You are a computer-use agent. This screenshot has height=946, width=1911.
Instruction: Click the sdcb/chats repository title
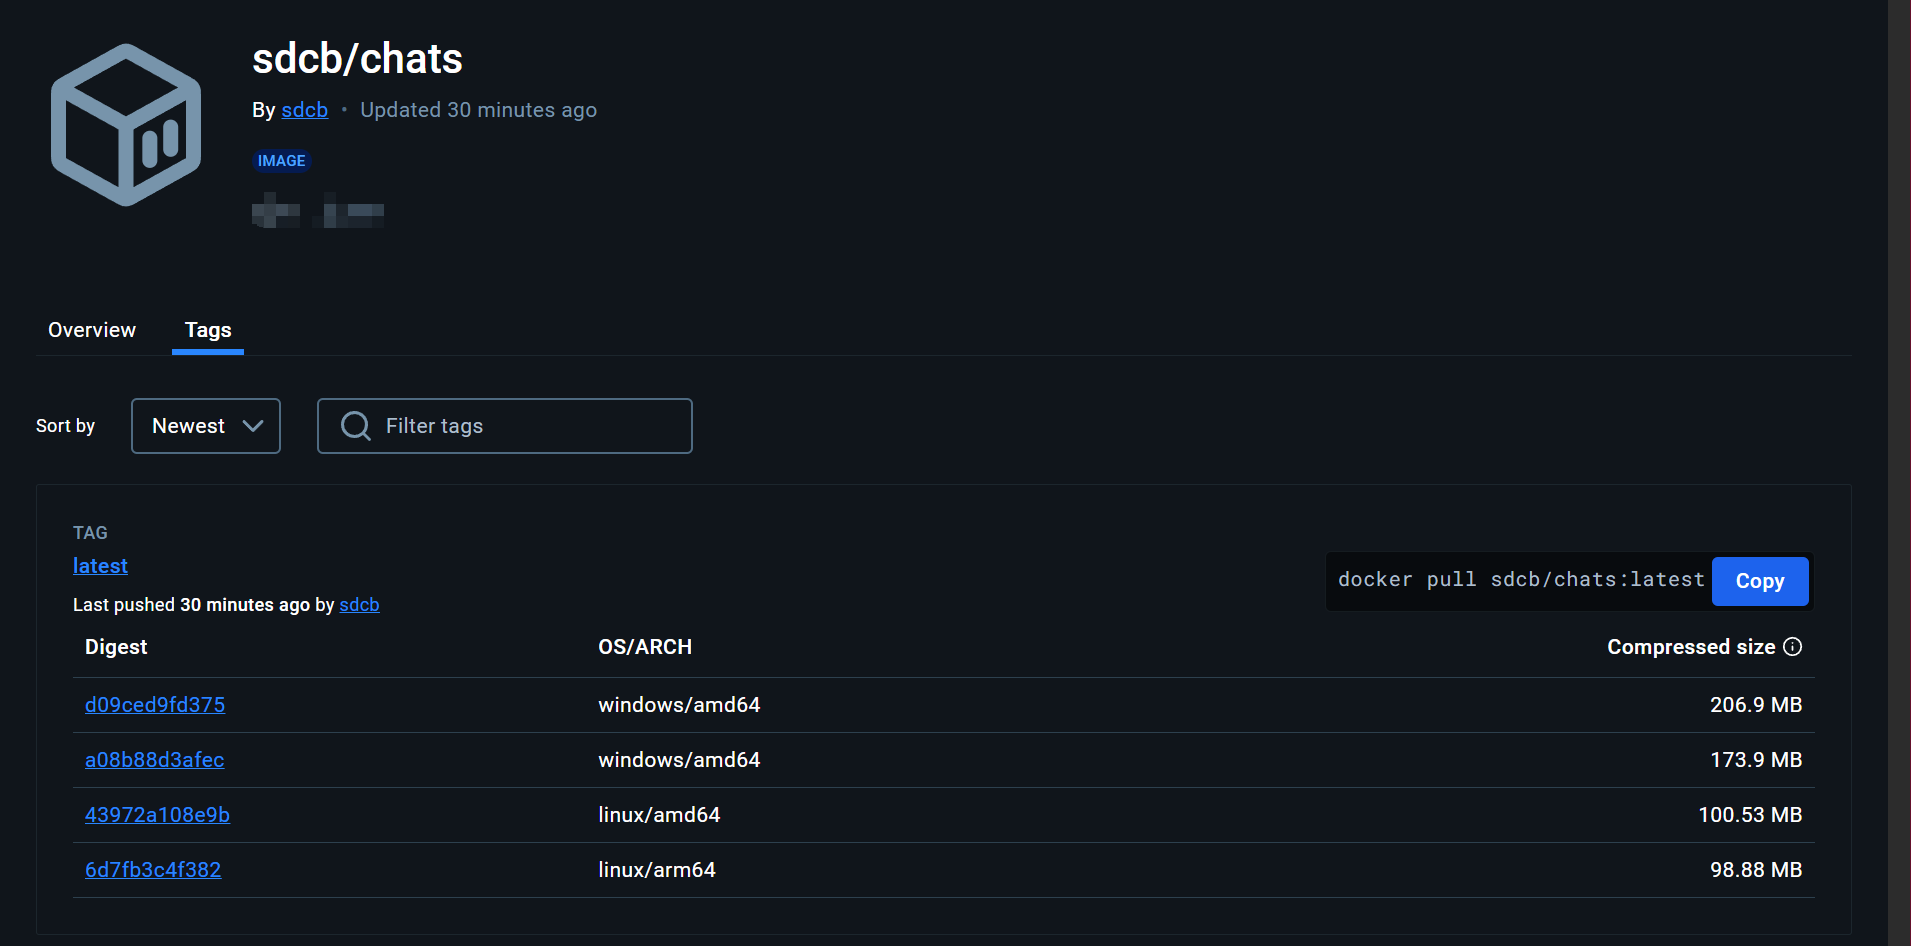[357, 59]
